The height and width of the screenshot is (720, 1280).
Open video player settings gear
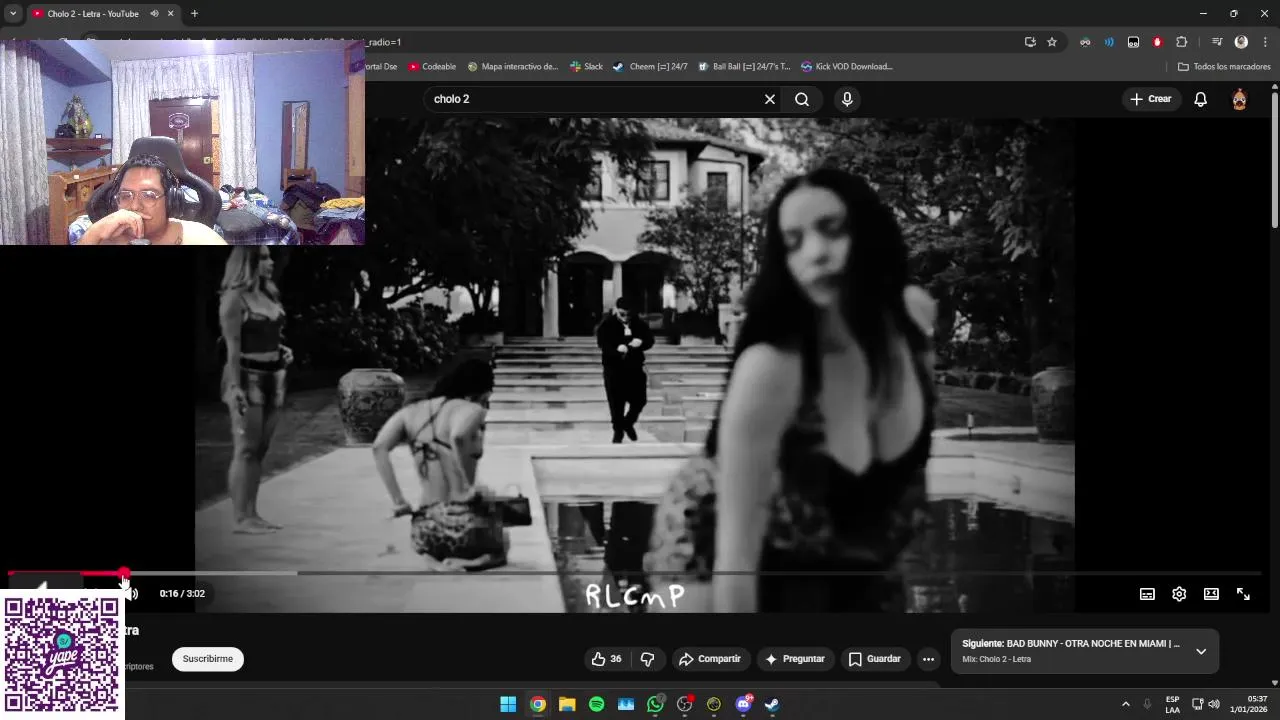(x=1179, y=594)
